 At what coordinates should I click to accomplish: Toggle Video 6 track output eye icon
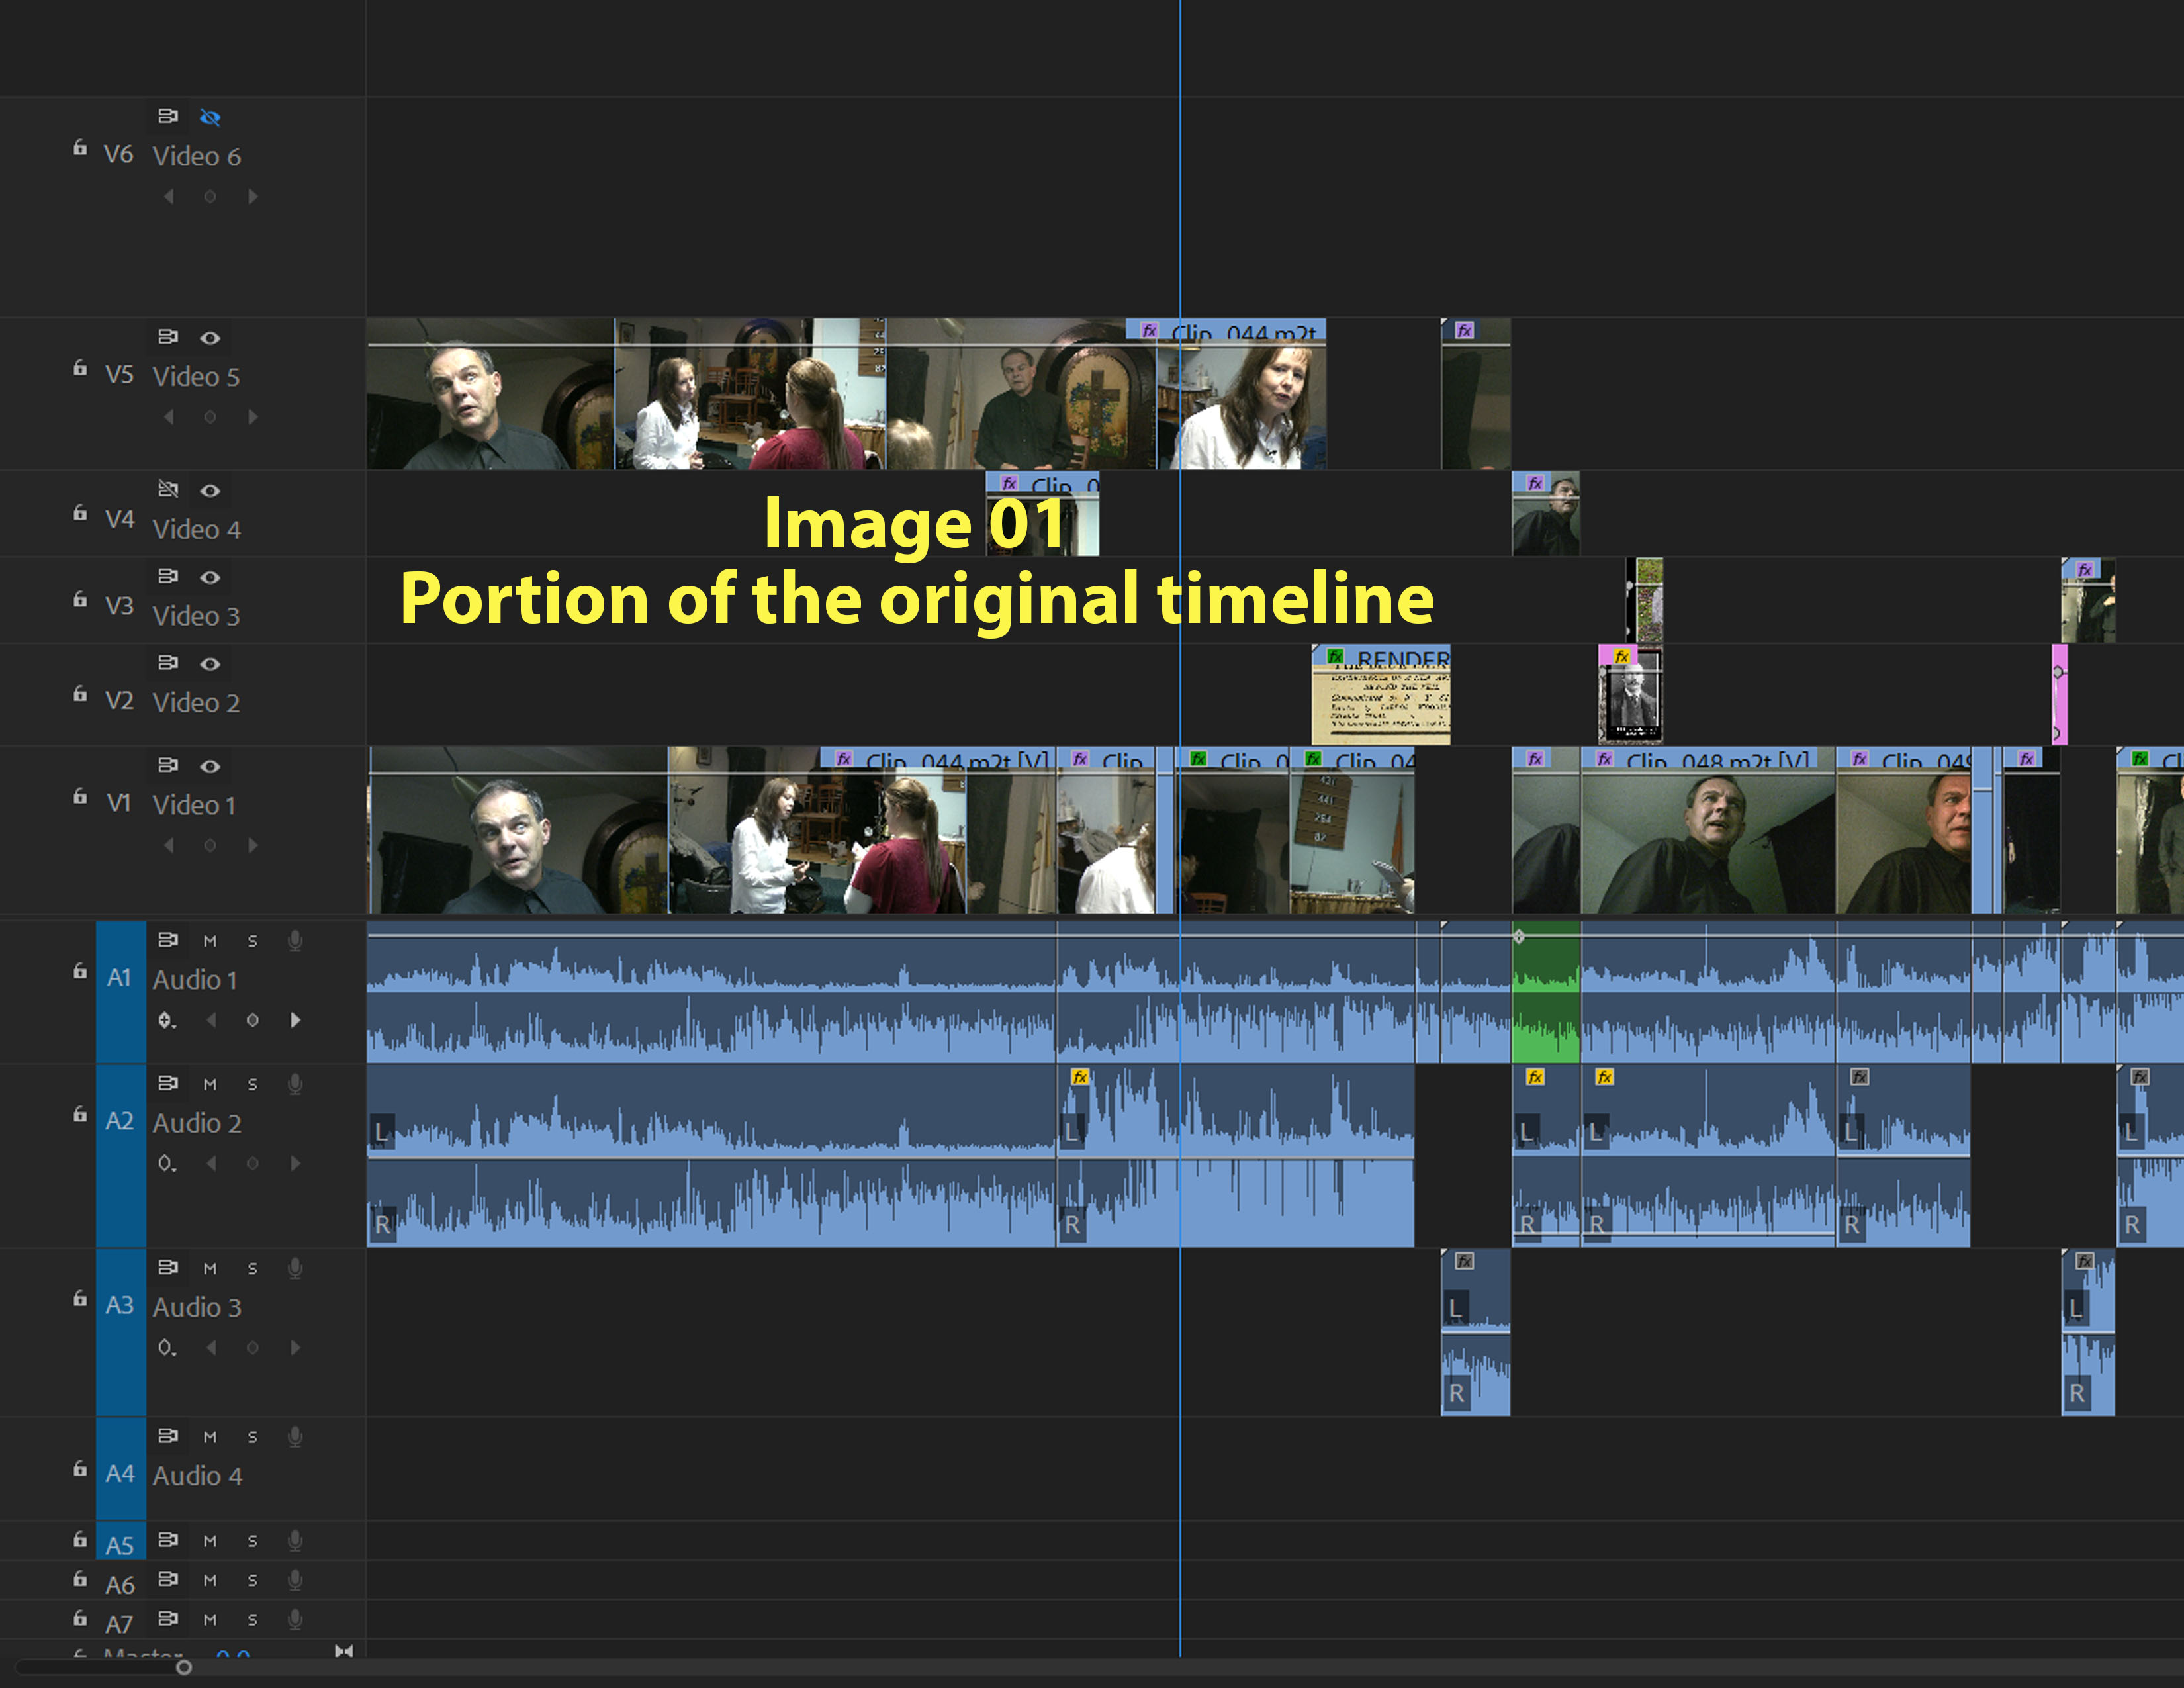click(210, 117)
